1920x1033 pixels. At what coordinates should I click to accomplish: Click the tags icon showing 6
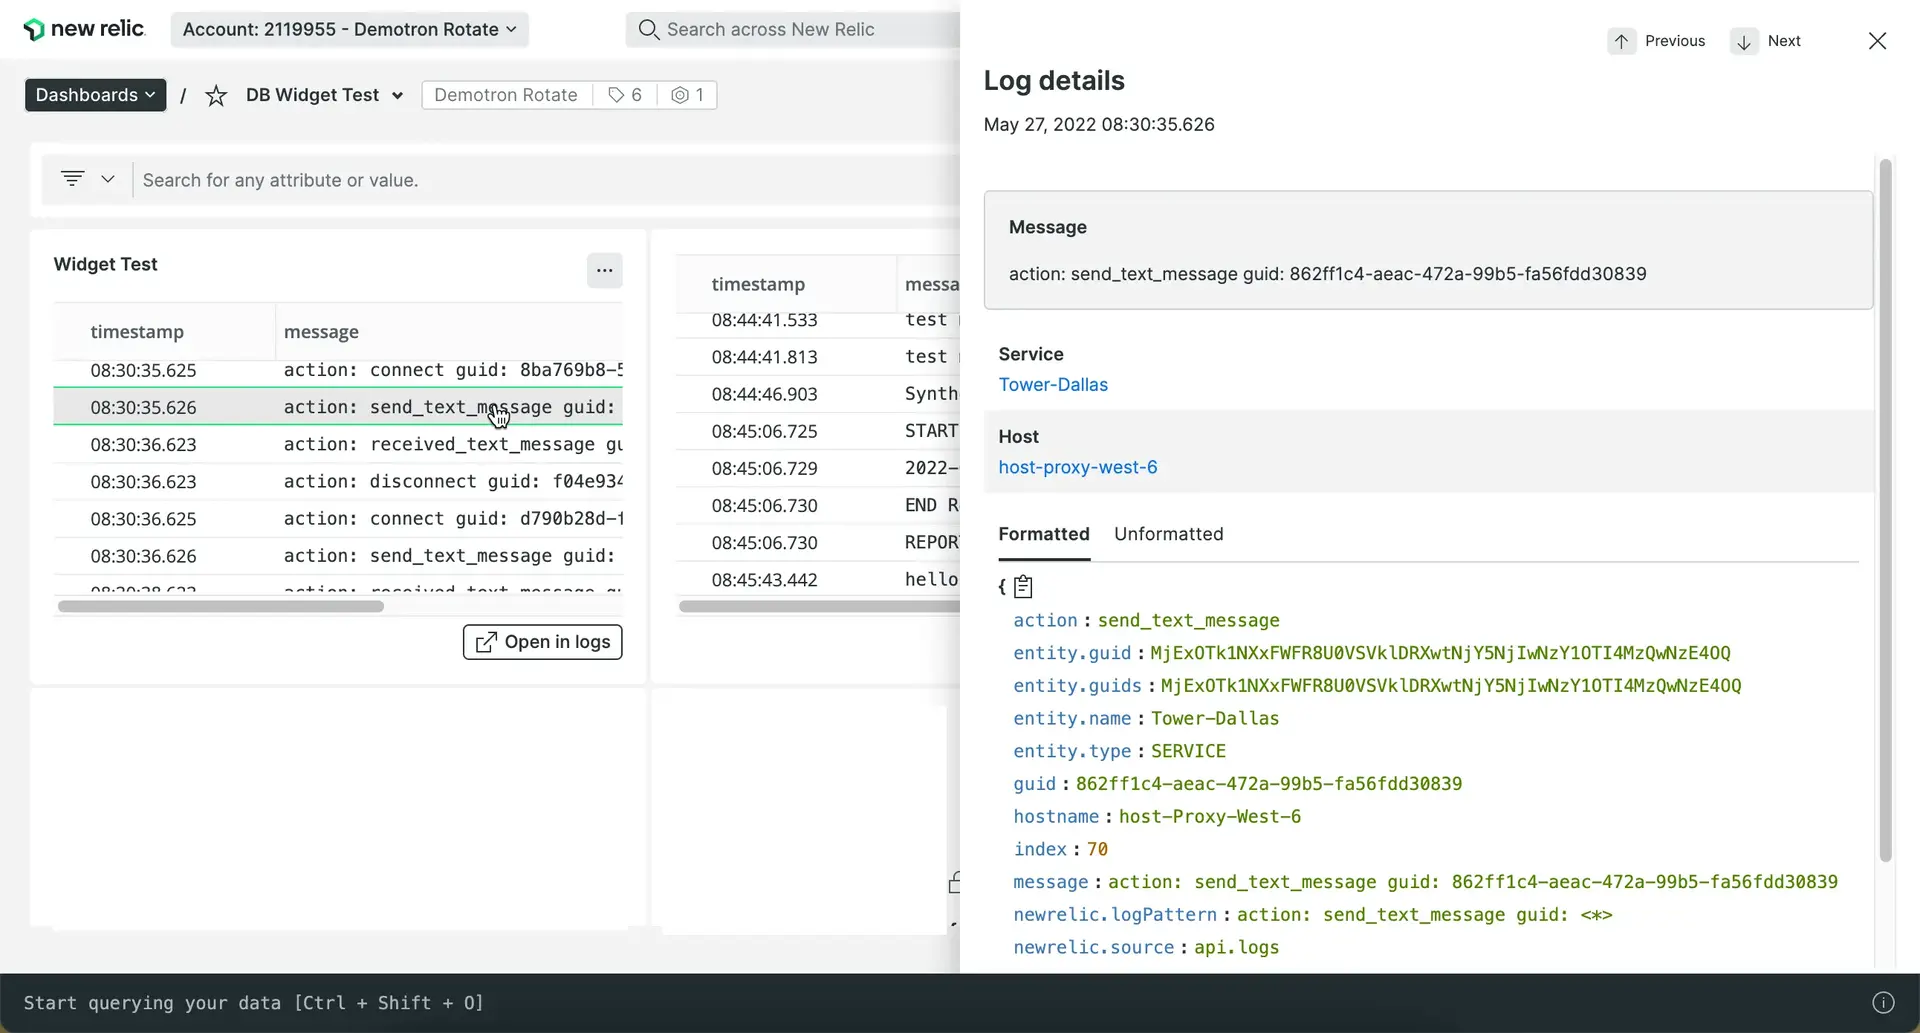tap(625, 95)
